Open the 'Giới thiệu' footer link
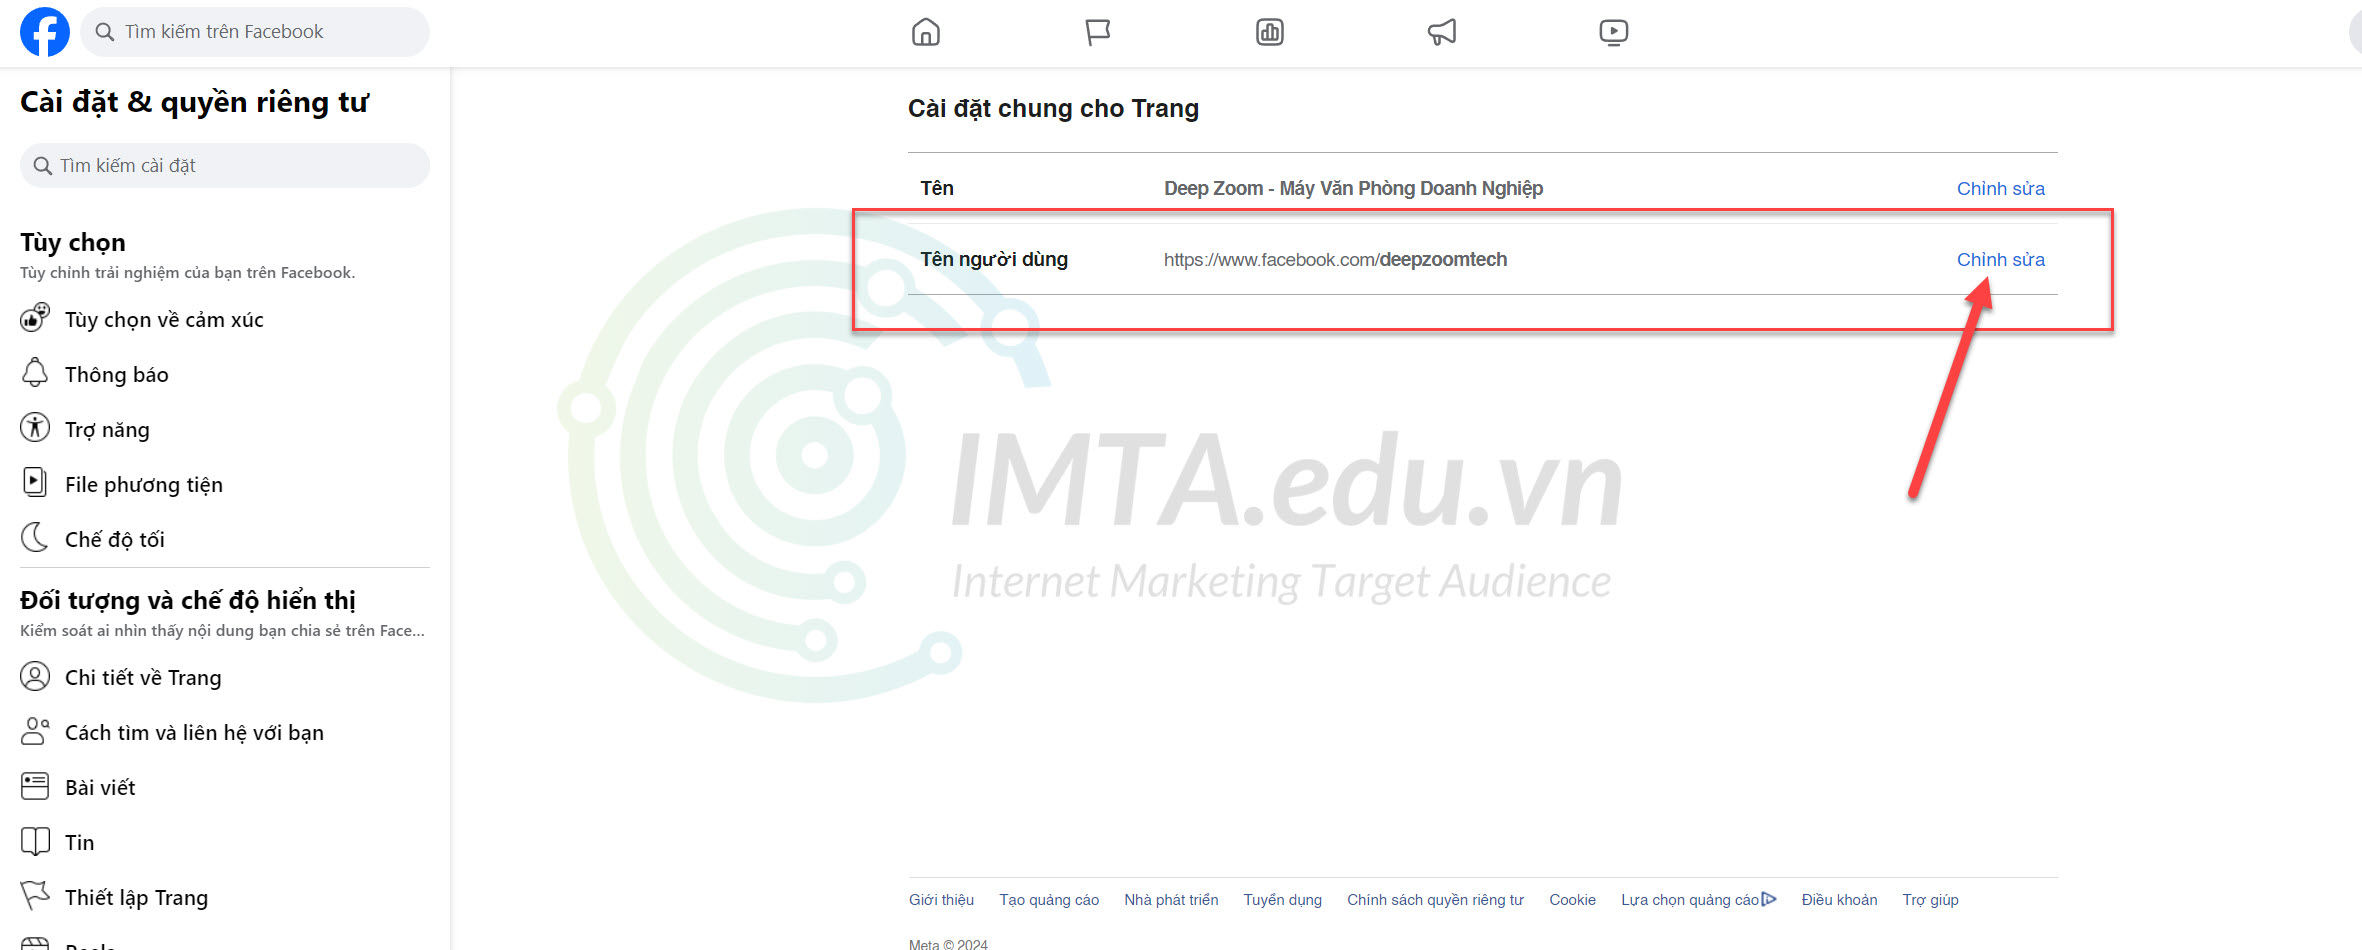The image size is (2362, 950). point(941,900)
